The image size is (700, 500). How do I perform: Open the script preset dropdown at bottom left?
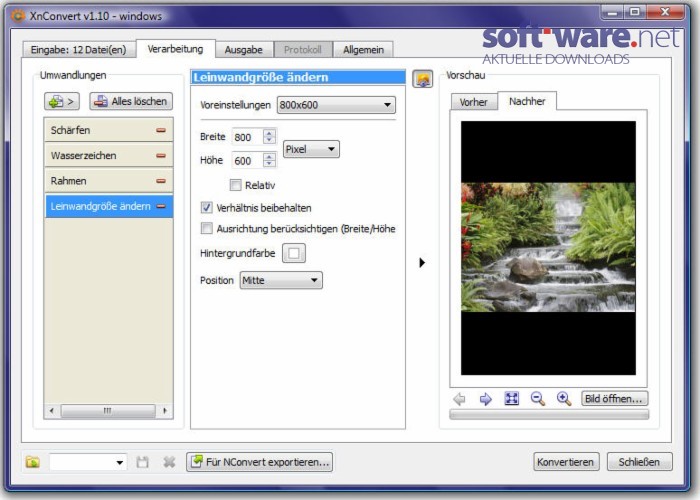click(88, 462)
